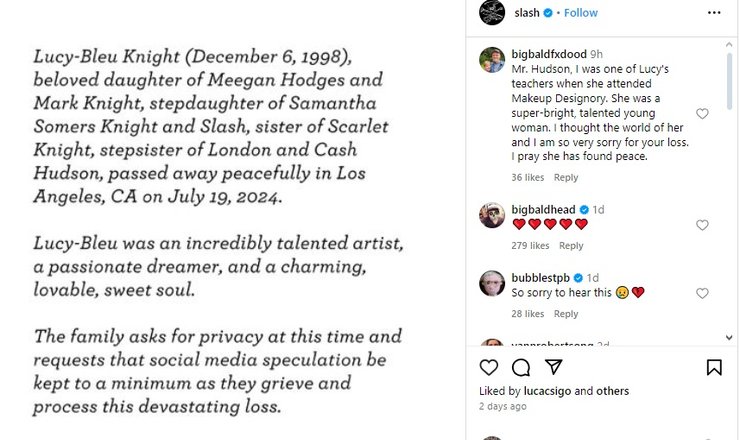This screenshot has width=740, height=440.
Task: Like bigbaldfxdood's comment
Action: pyautogui.click(x=702, y=114)
